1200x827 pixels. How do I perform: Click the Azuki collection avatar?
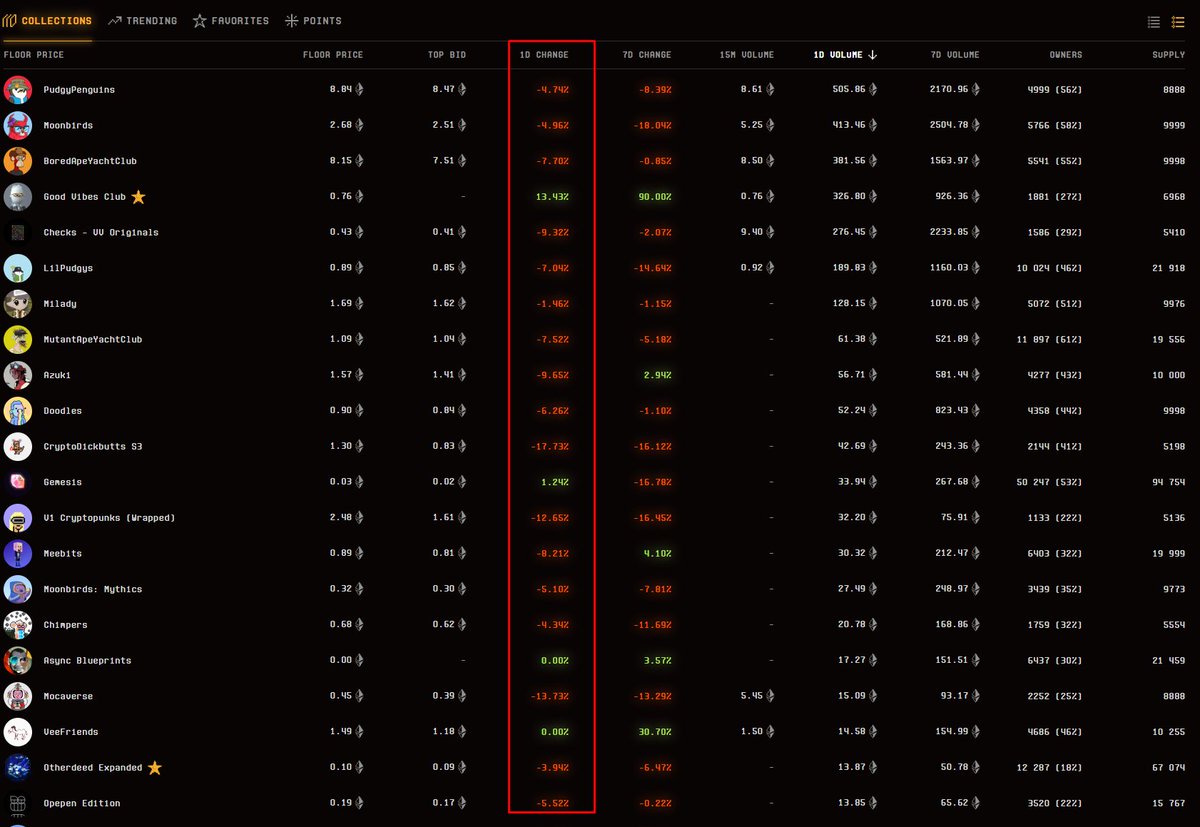18,375
